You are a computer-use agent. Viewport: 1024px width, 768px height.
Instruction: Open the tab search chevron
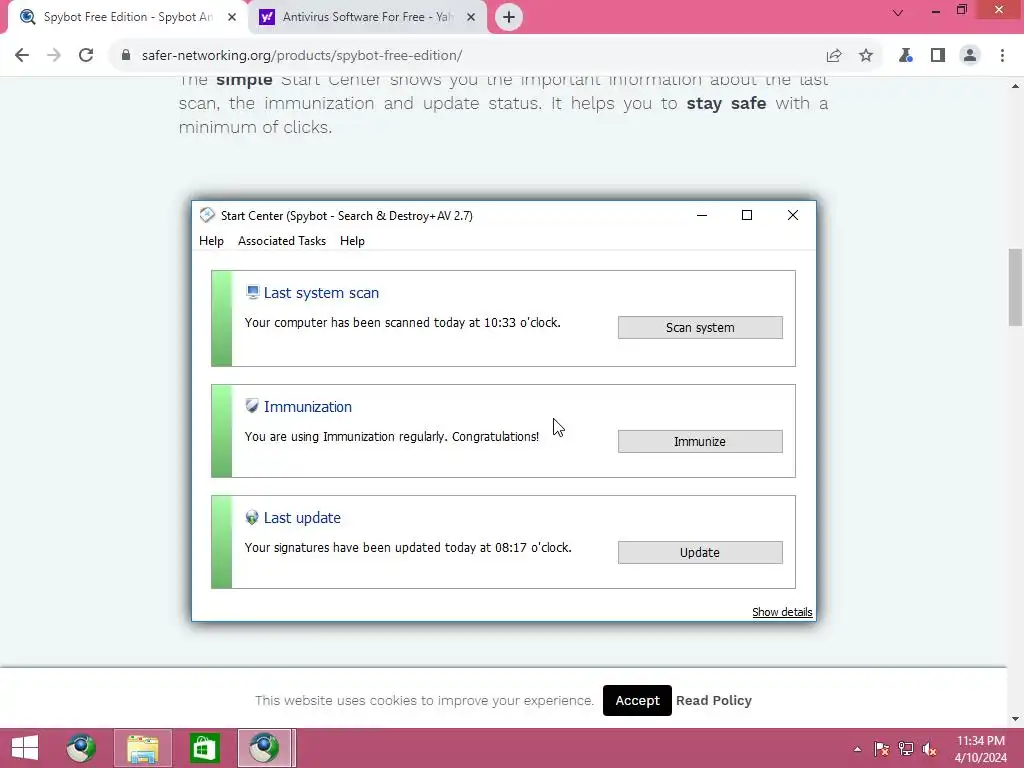[898, 12]
